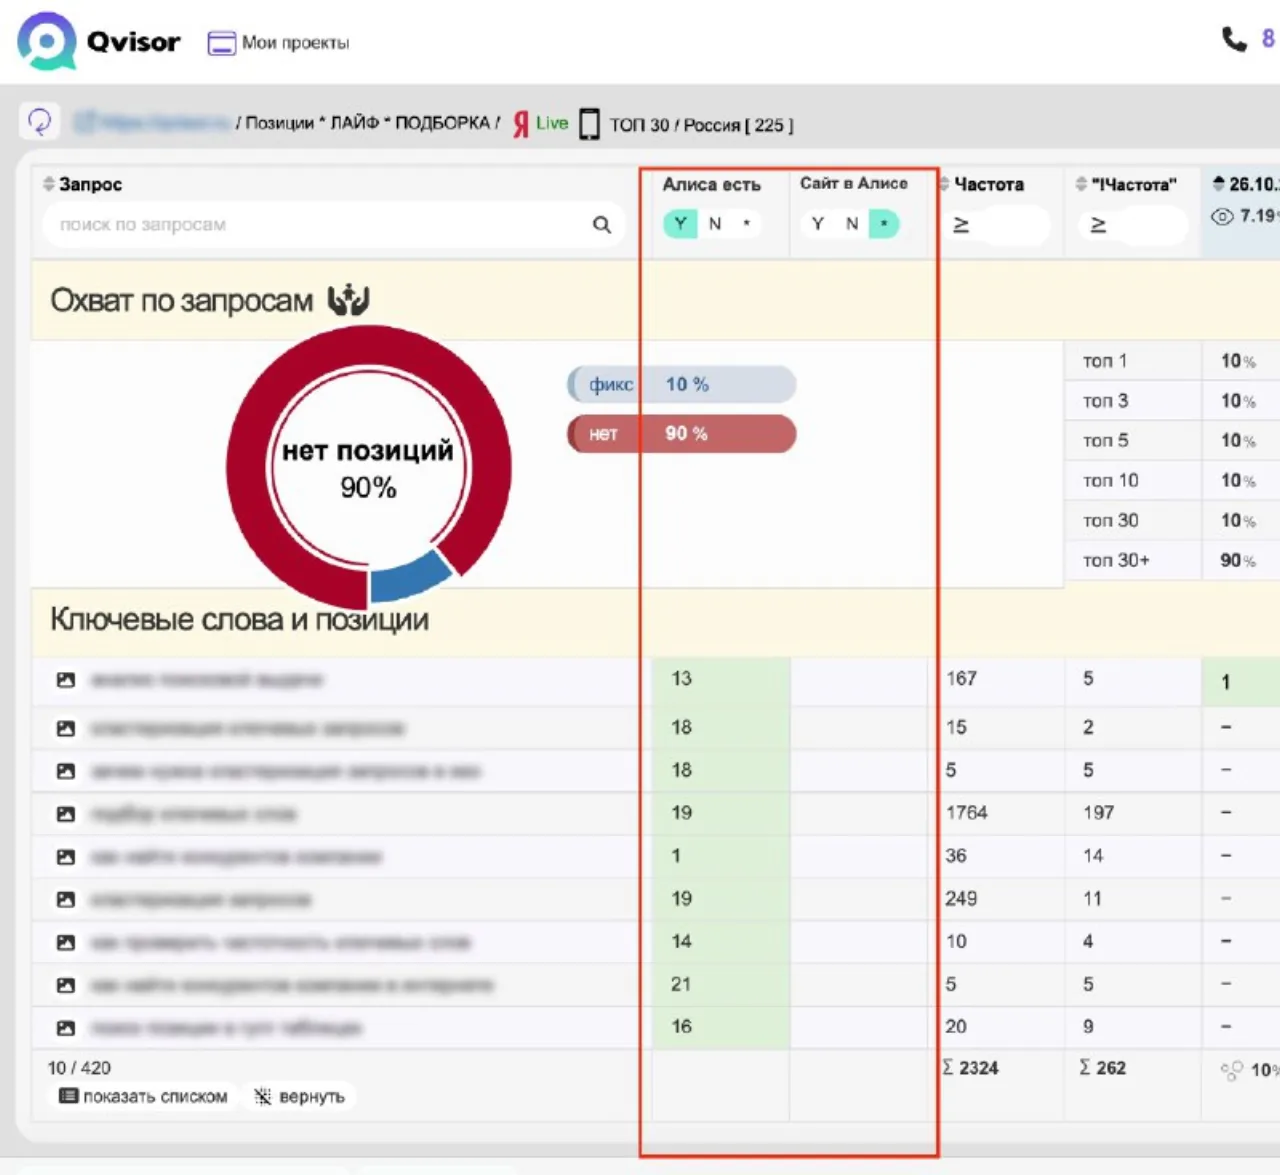Click the image icon in row with 249

point(66,900)
